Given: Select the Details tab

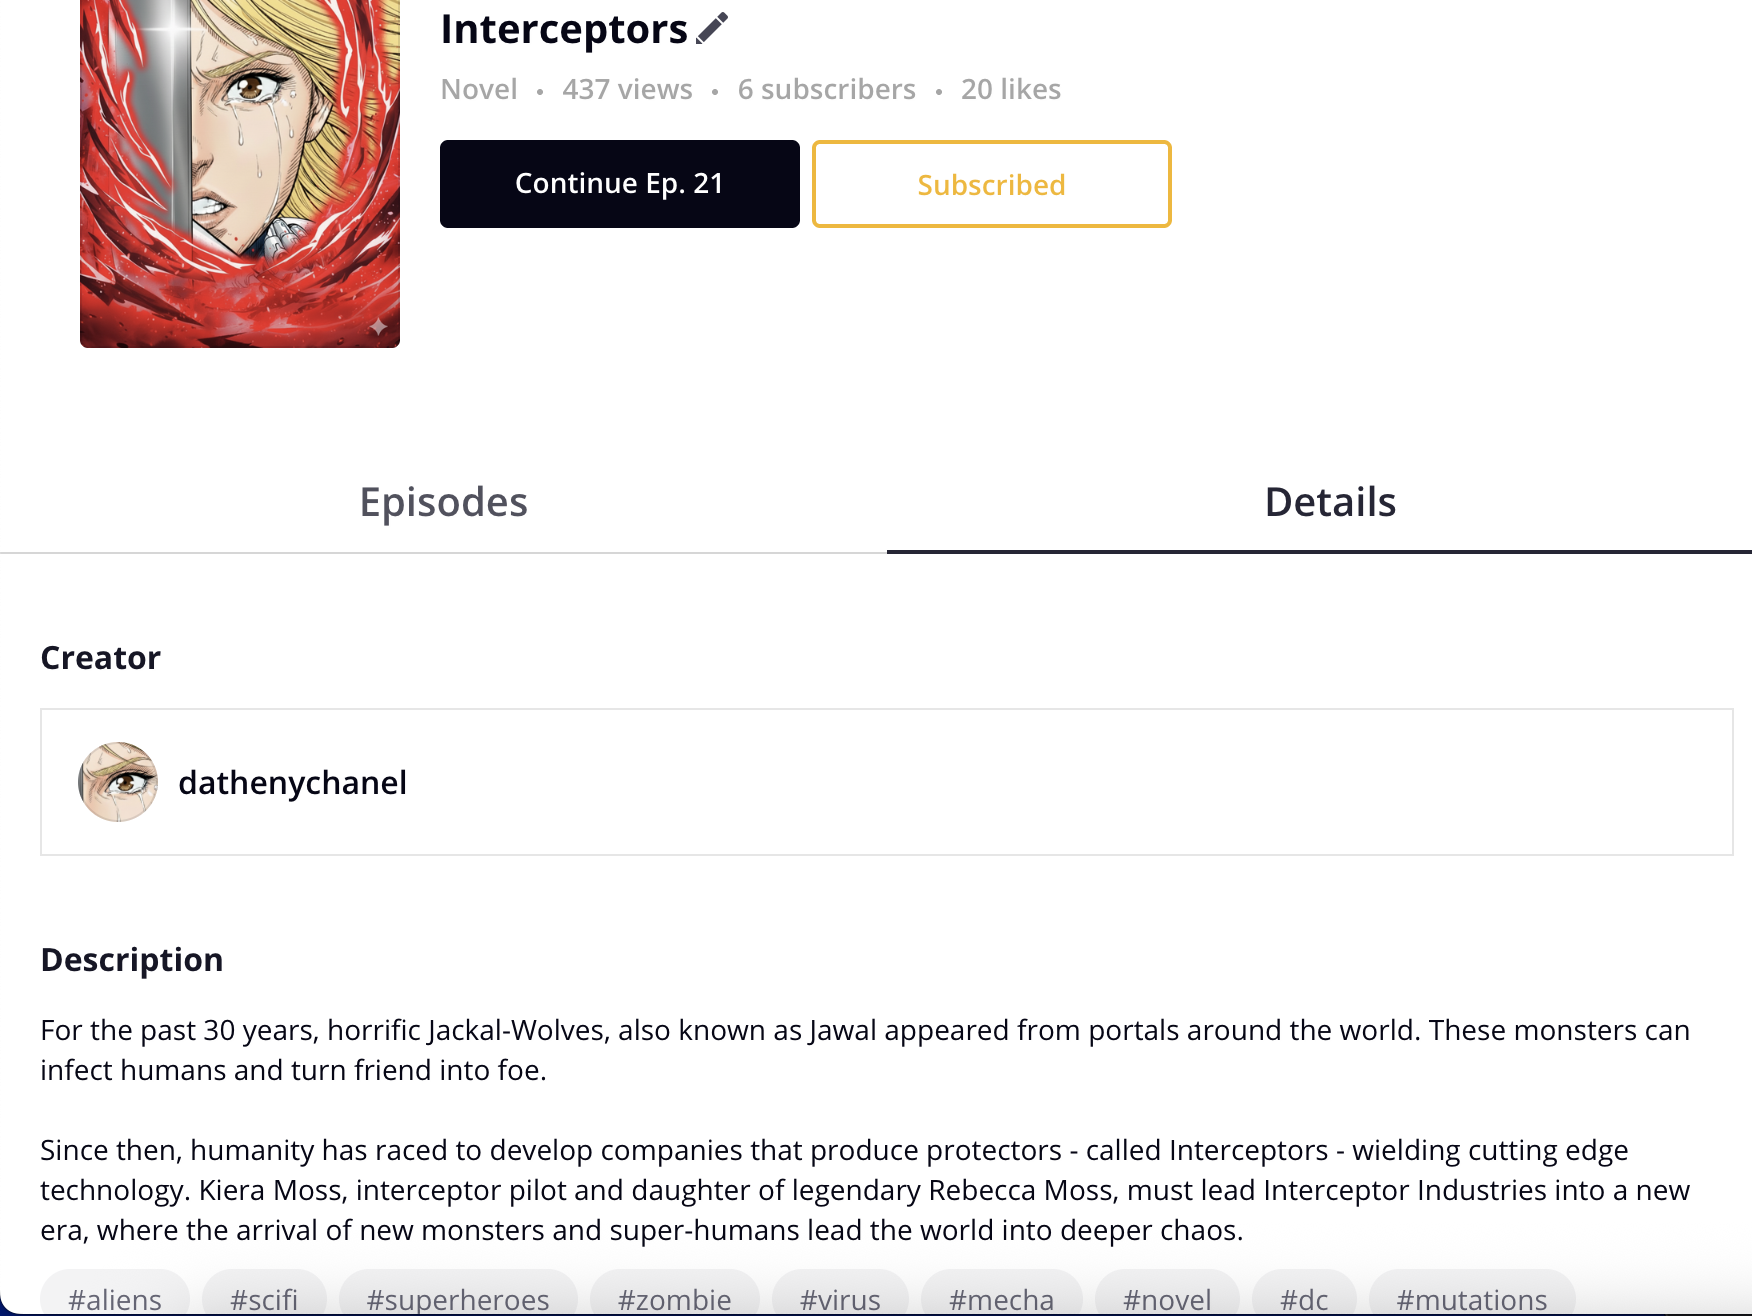Looking at the screenshot, I should [1330, 502].
